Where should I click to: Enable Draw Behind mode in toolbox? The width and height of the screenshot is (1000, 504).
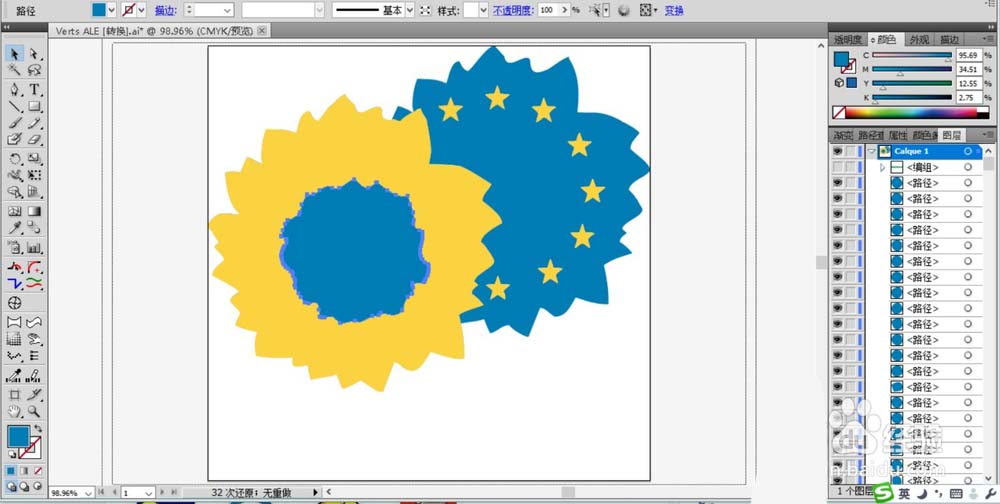tap(24, 485)
